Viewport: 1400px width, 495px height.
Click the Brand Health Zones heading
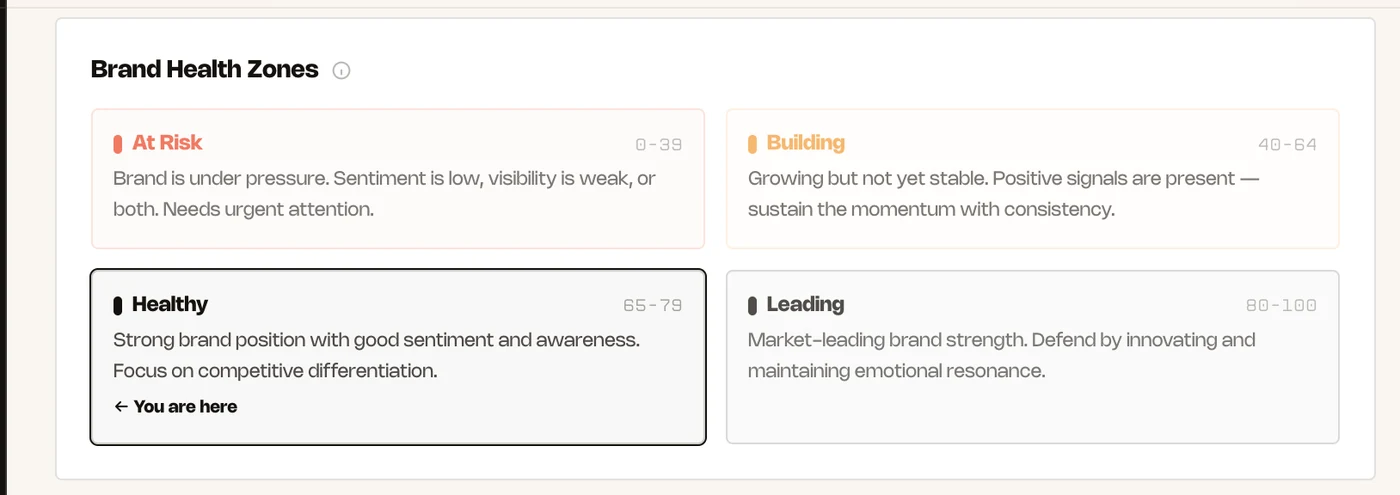point(205,70)
